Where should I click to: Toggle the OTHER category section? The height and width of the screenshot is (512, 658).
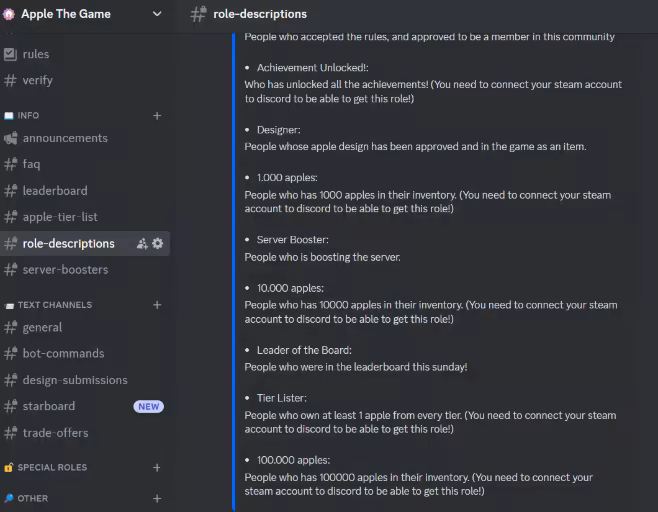tap(32, 498)
